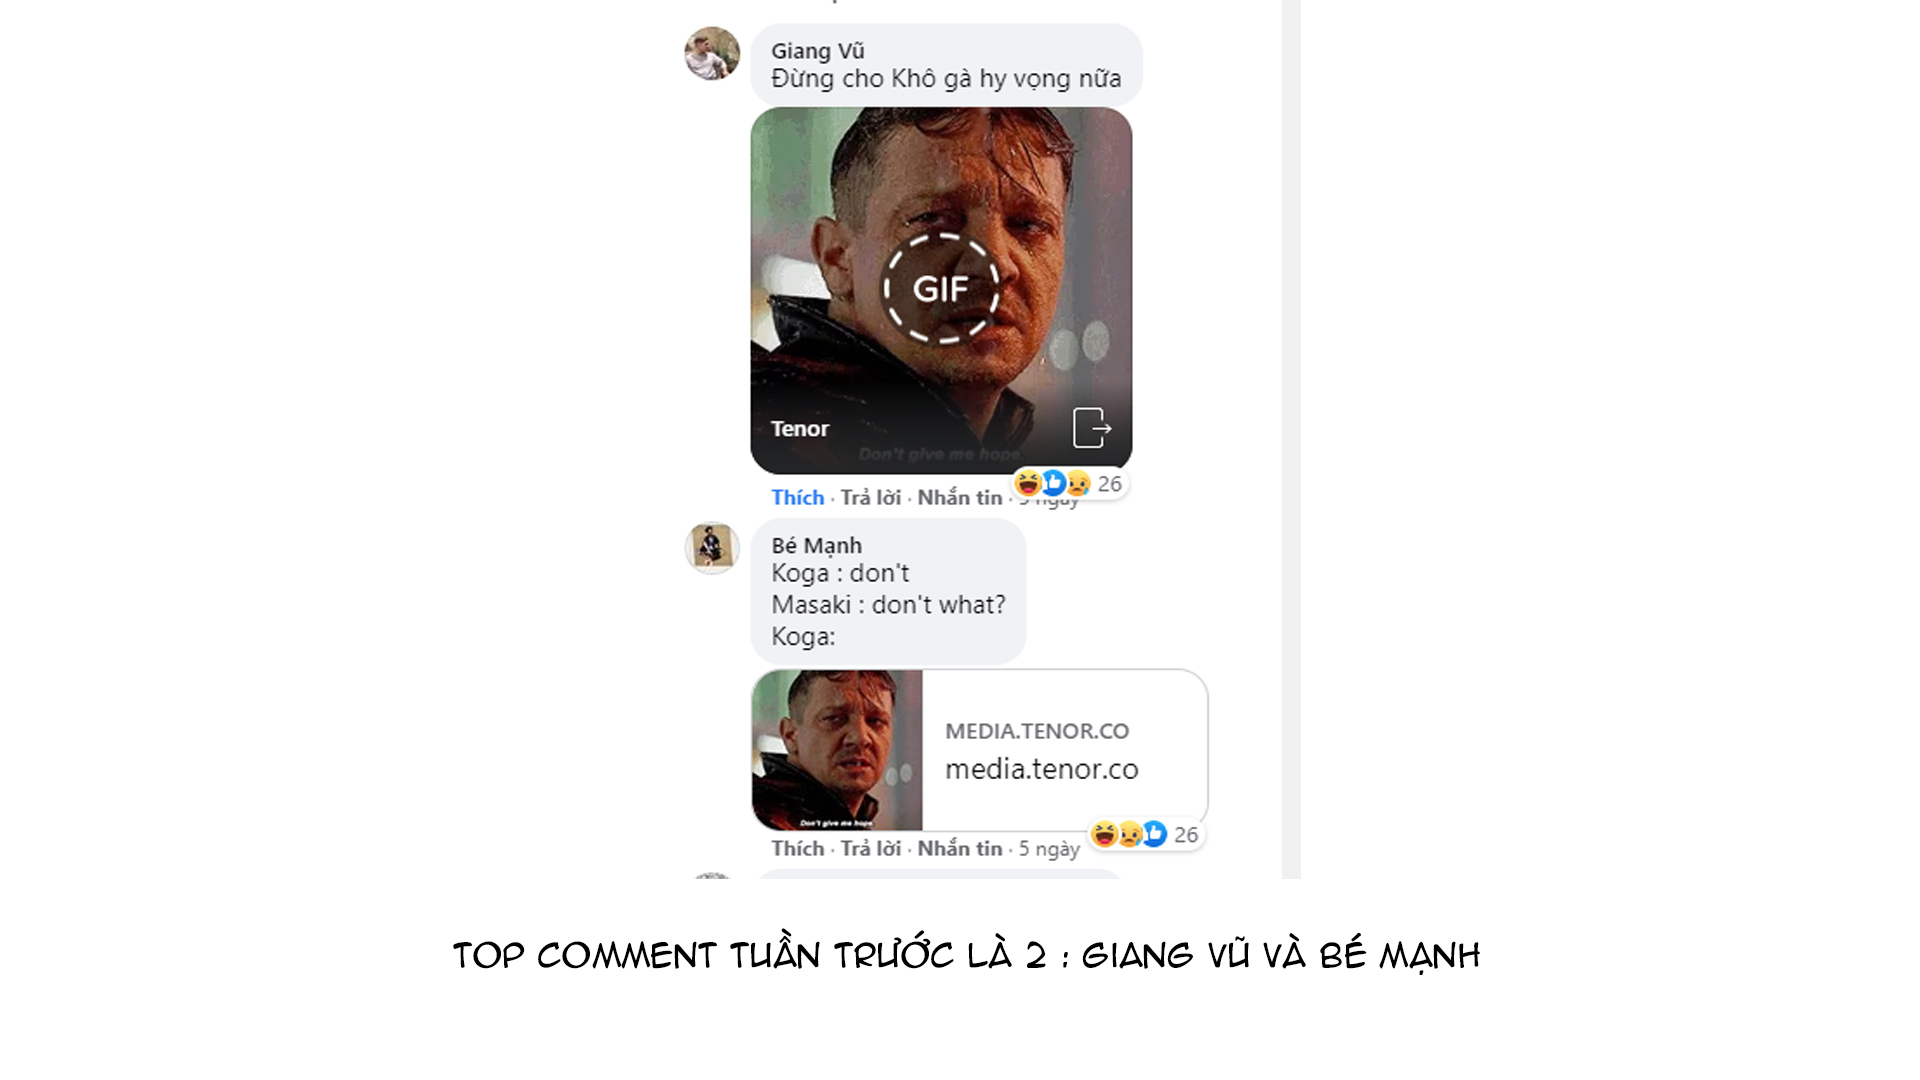Open Bé Mạnh's profile avatar
The width and height of the screenshot is (1920, 1080).
click(712, 547)
